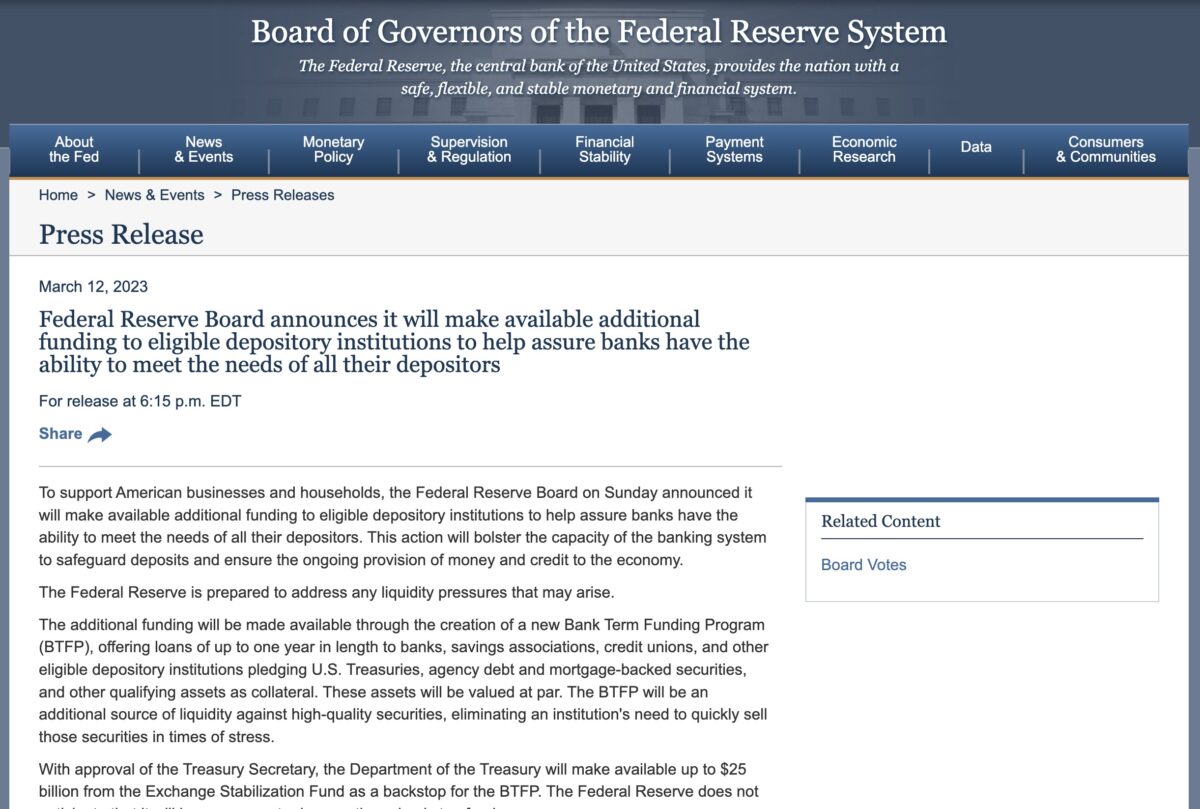Screen dimensions: 1200x809
Task: Click paragraph starting 'To support American businesses'
Action: 403,526
